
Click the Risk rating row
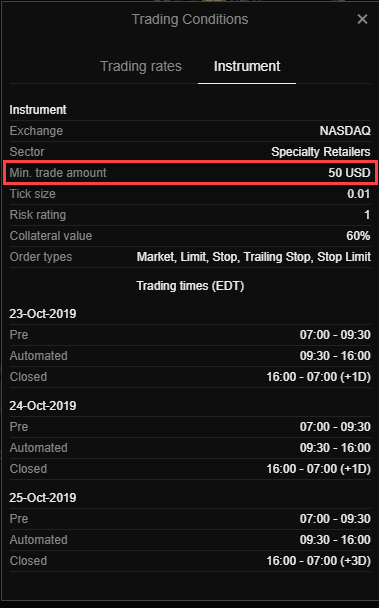190,215
